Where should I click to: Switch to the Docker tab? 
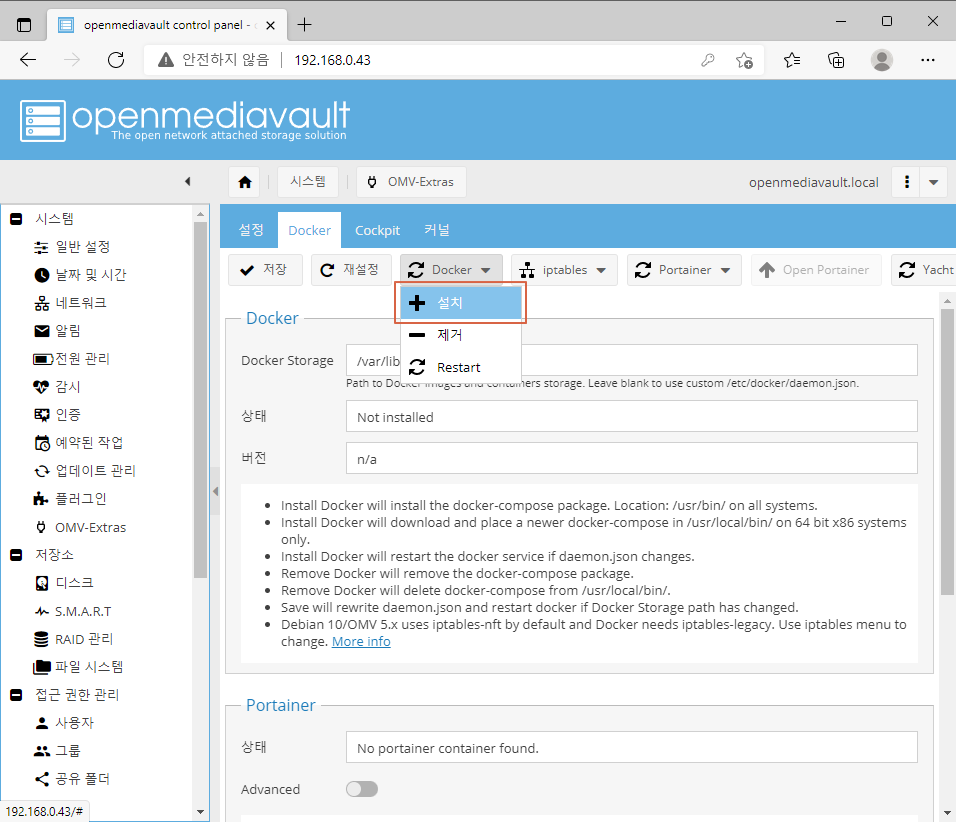309,231
